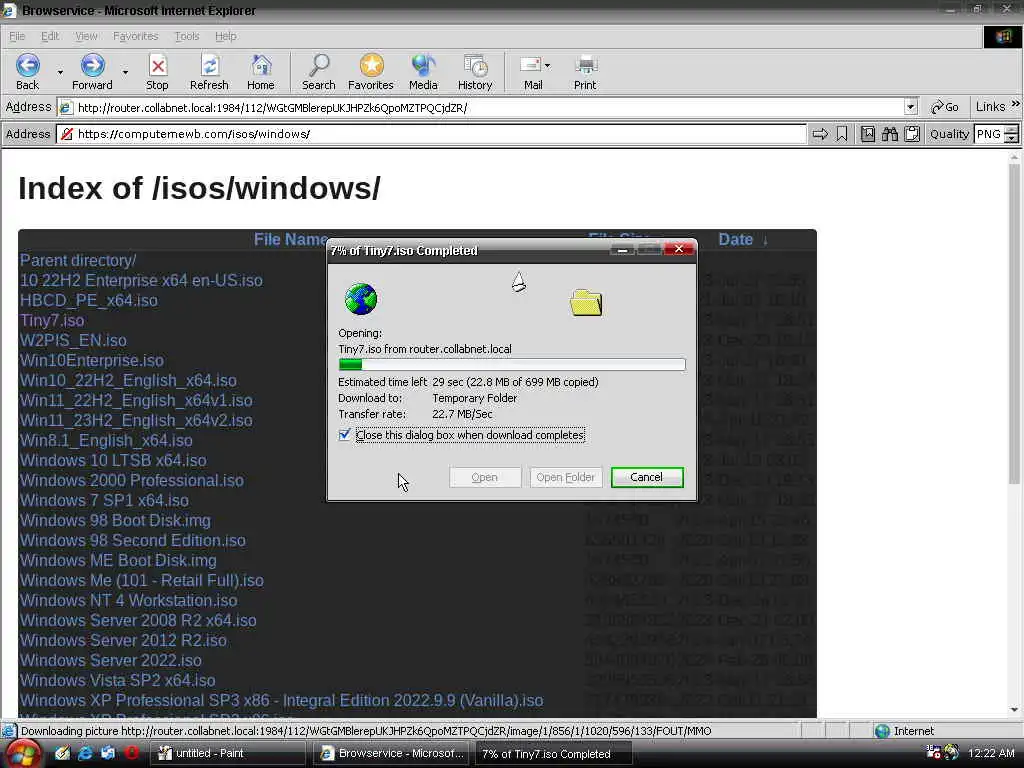1024x768 pixels.
Task: Click the Windows Vista SP2 x64.iso link
Action: (x=118, y=680)
